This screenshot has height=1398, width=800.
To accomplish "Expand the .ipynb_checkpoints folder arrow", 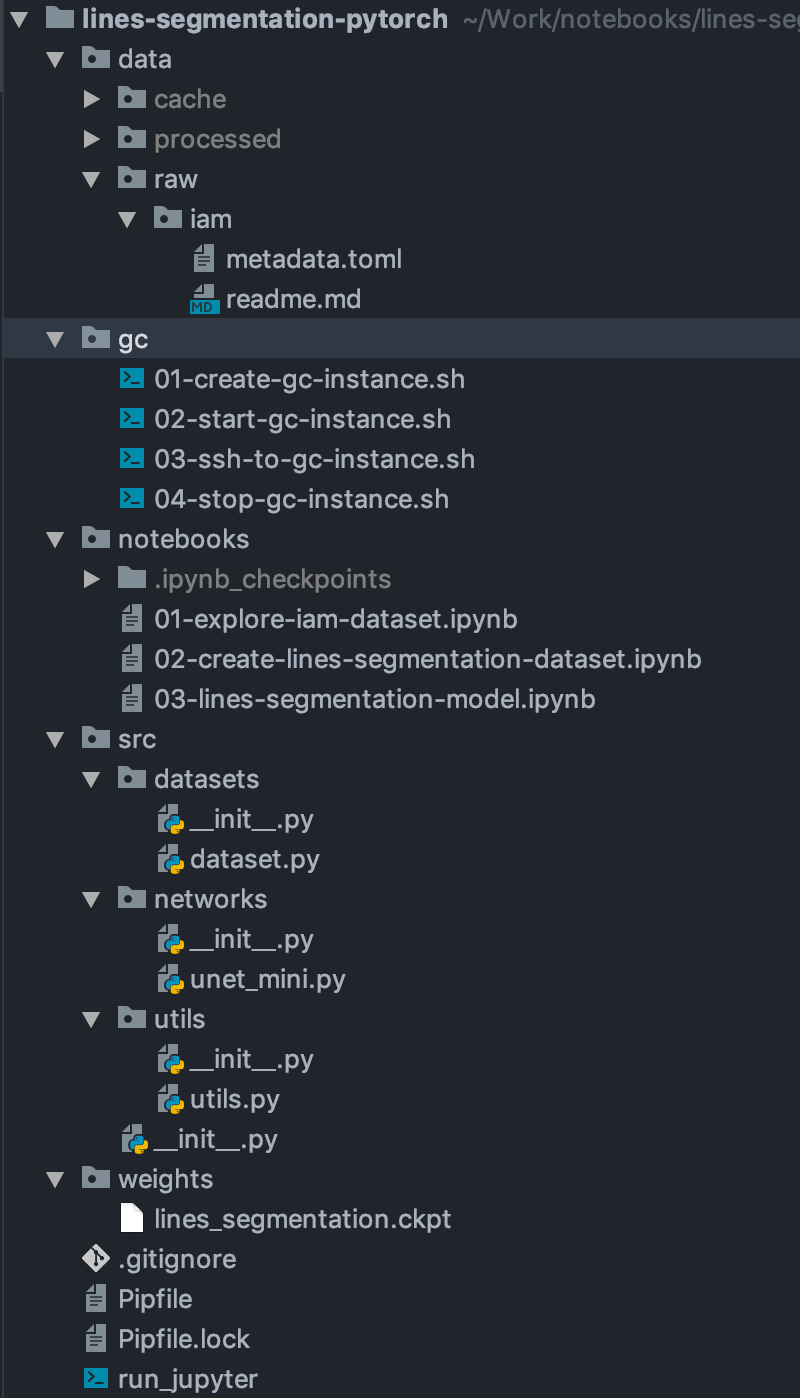I will click(x=92, y=579).
